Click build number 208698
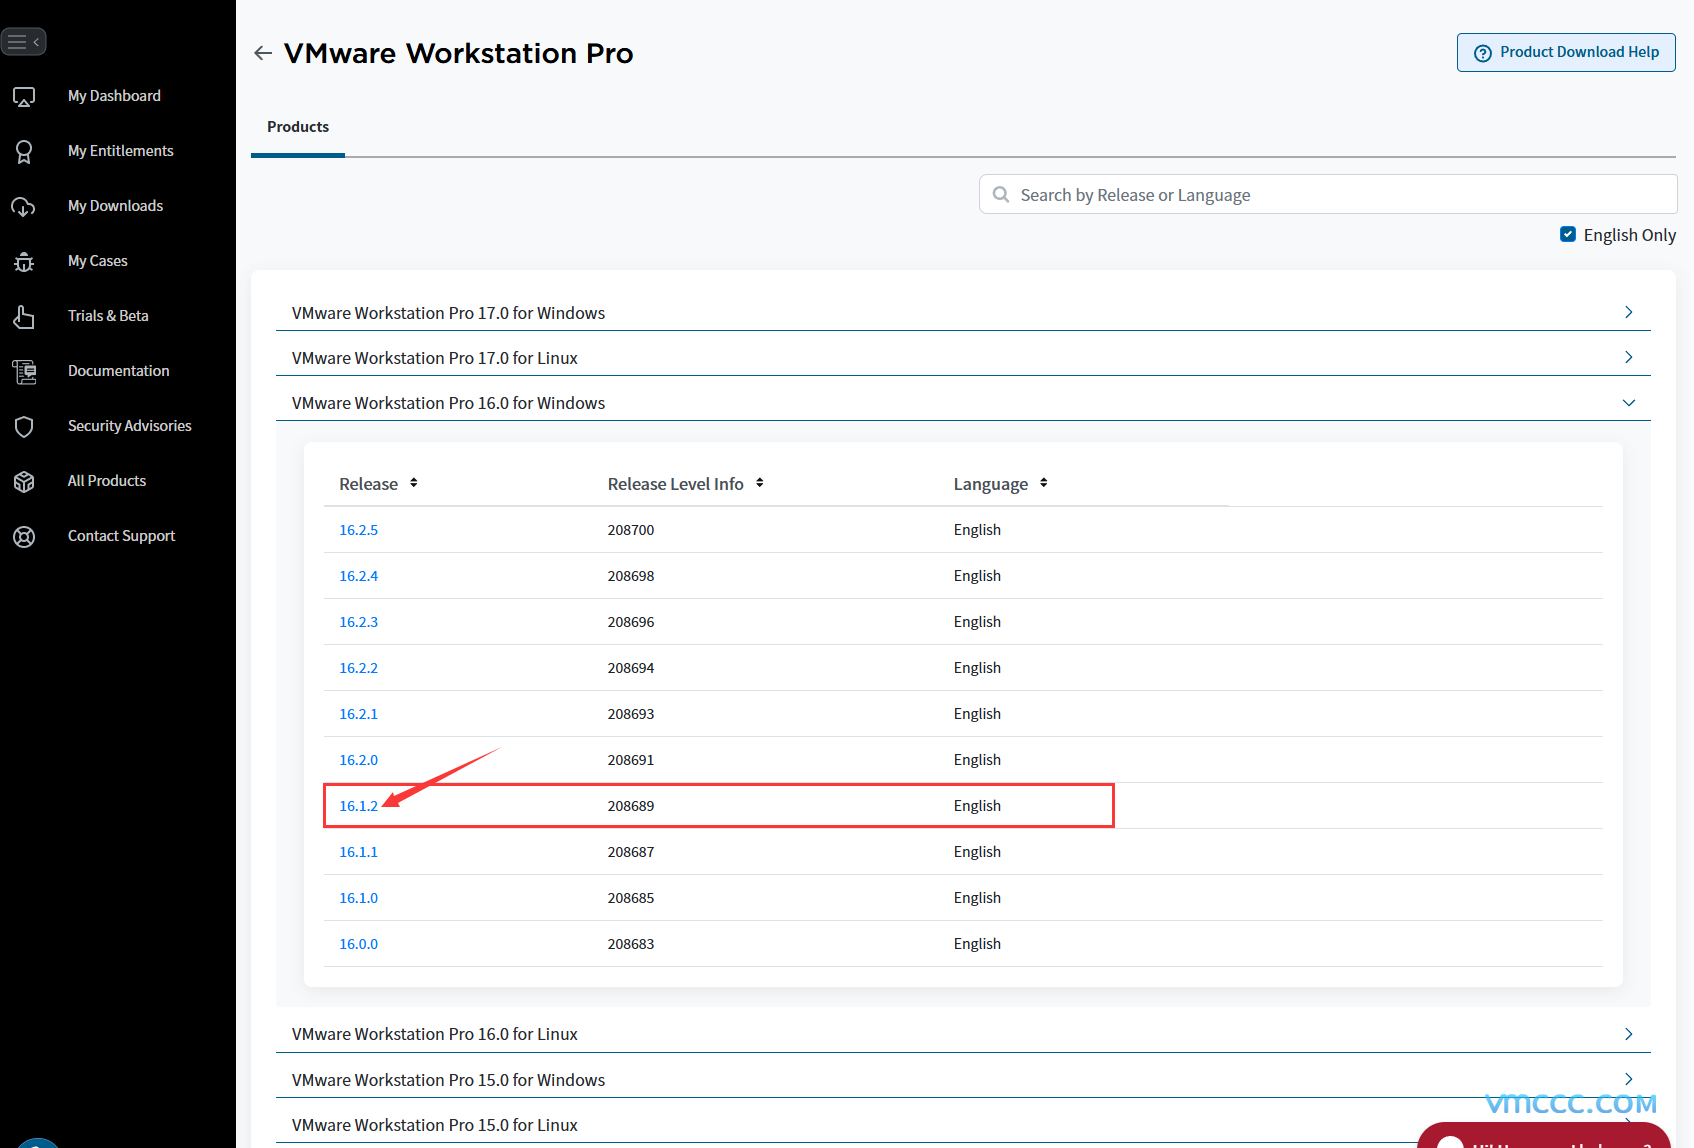The height and width of the screenshot is (1148, 1694). 631,576
